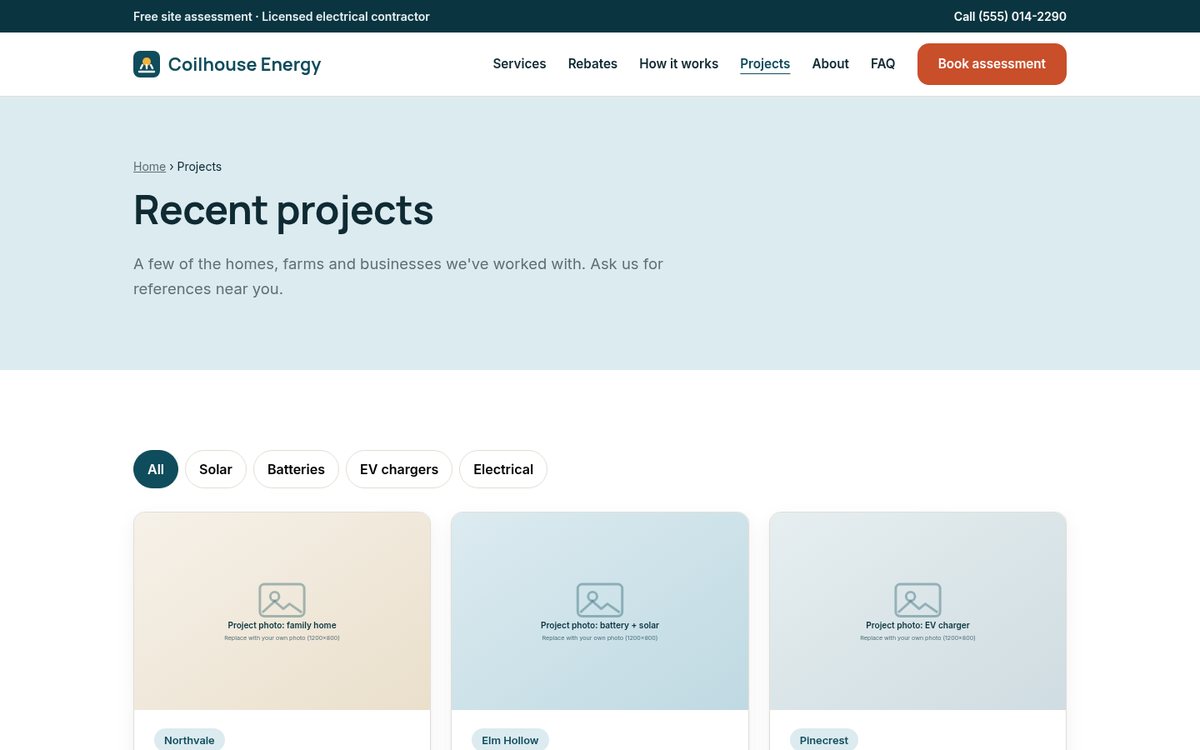Open the Rebates nav item

[x=593, y=64]
